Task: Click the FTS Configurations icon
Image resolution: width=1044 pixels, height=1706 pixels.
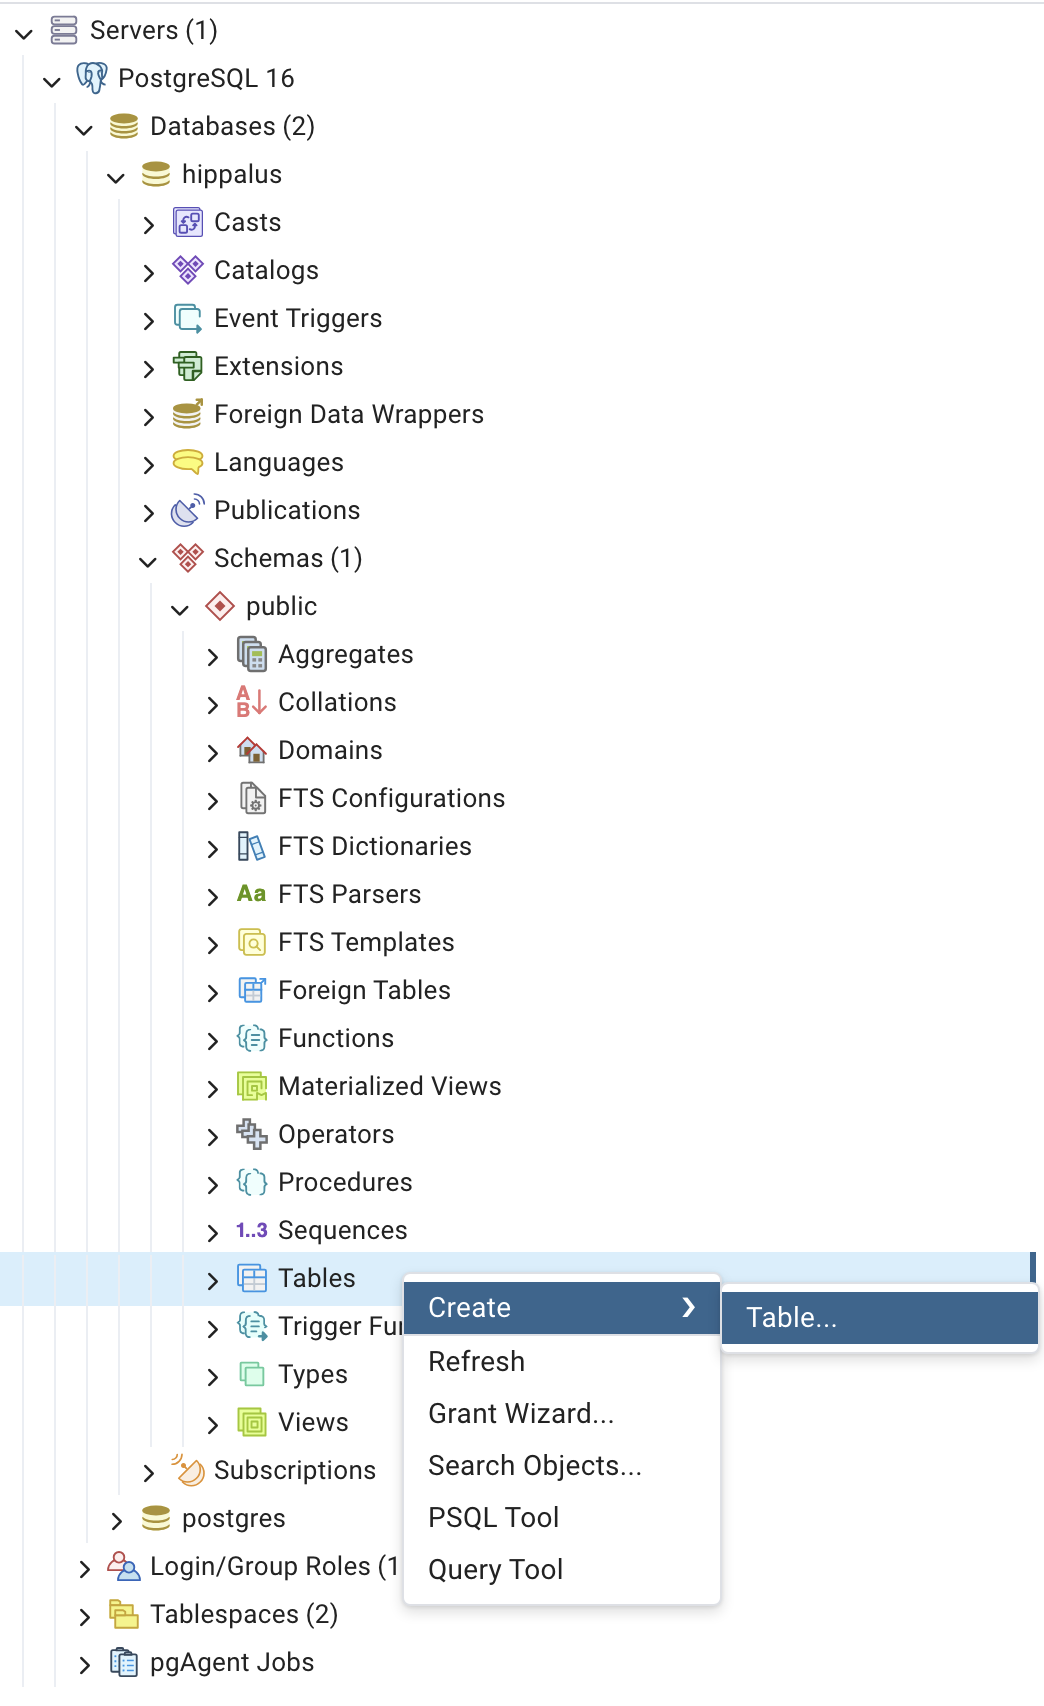Action: (252, 798)
